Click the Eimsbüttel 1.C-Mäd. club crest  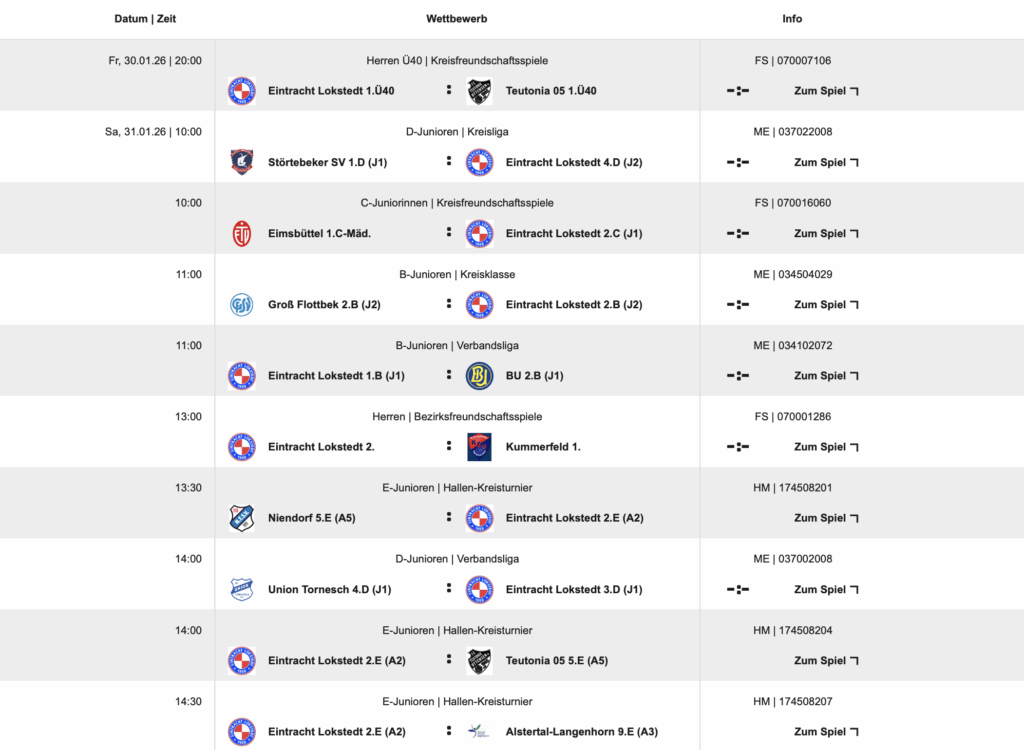point(241,233)
